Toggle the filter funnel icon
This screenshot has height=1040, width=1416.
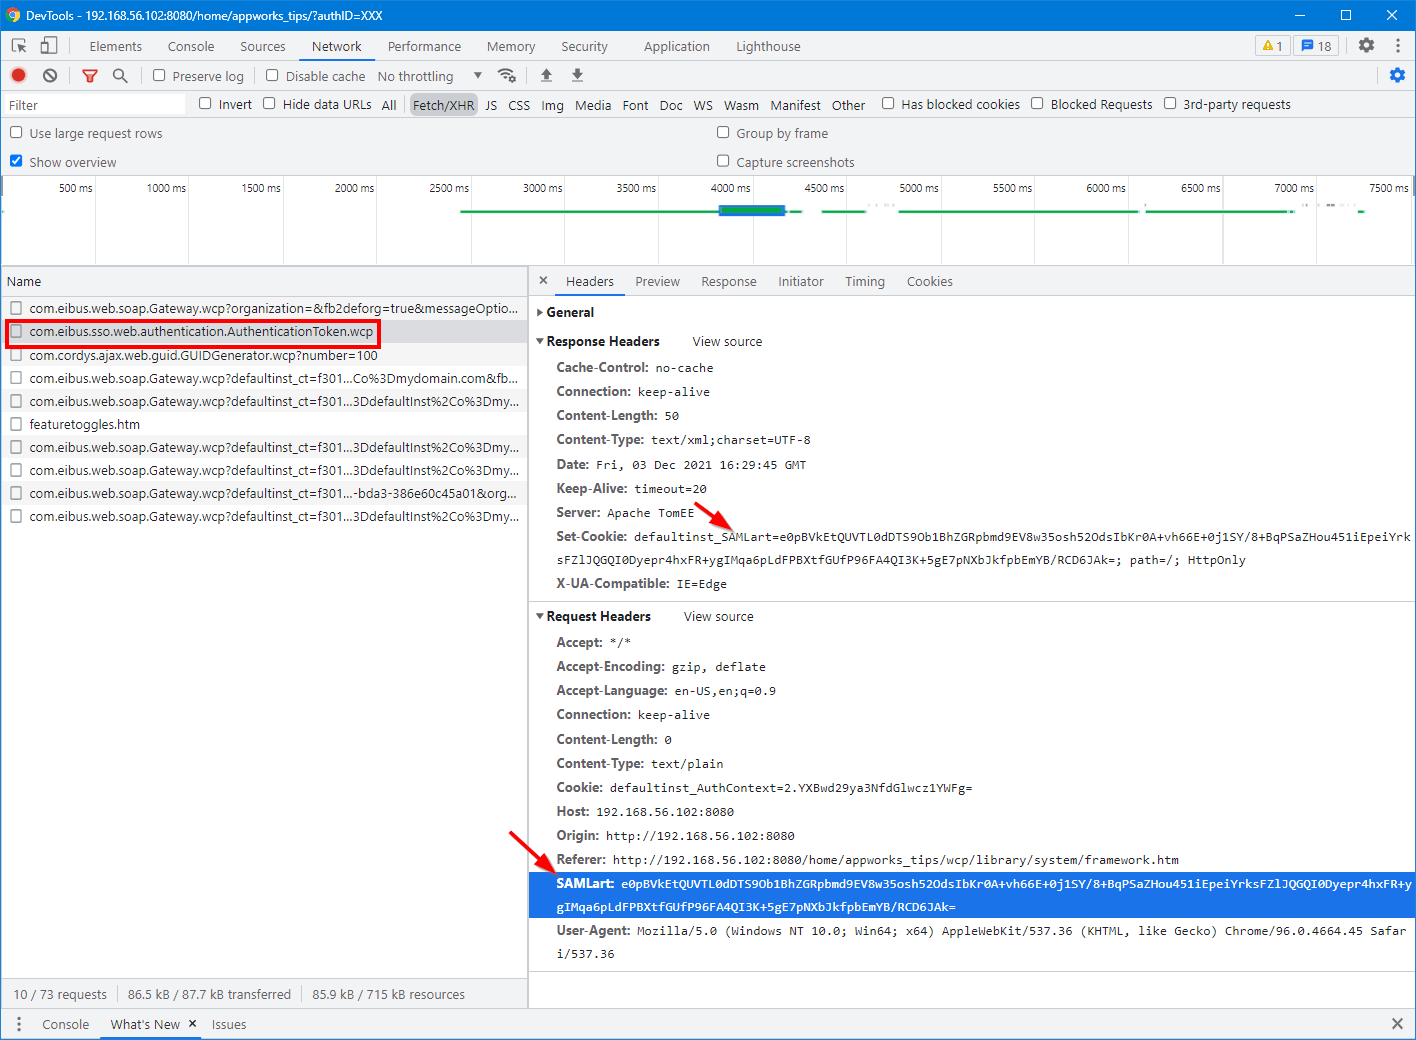pos(90,76)
